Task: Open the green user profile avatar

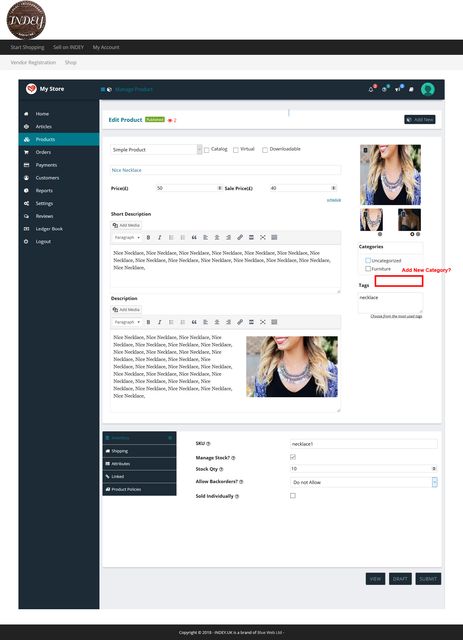Action: (427, 89)
